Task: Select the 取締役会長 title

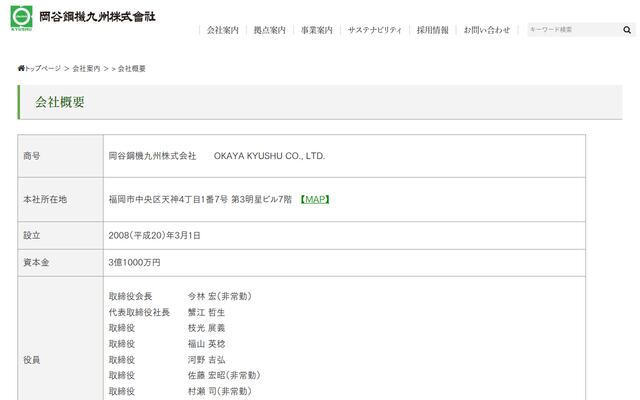Action: (130, 296)
